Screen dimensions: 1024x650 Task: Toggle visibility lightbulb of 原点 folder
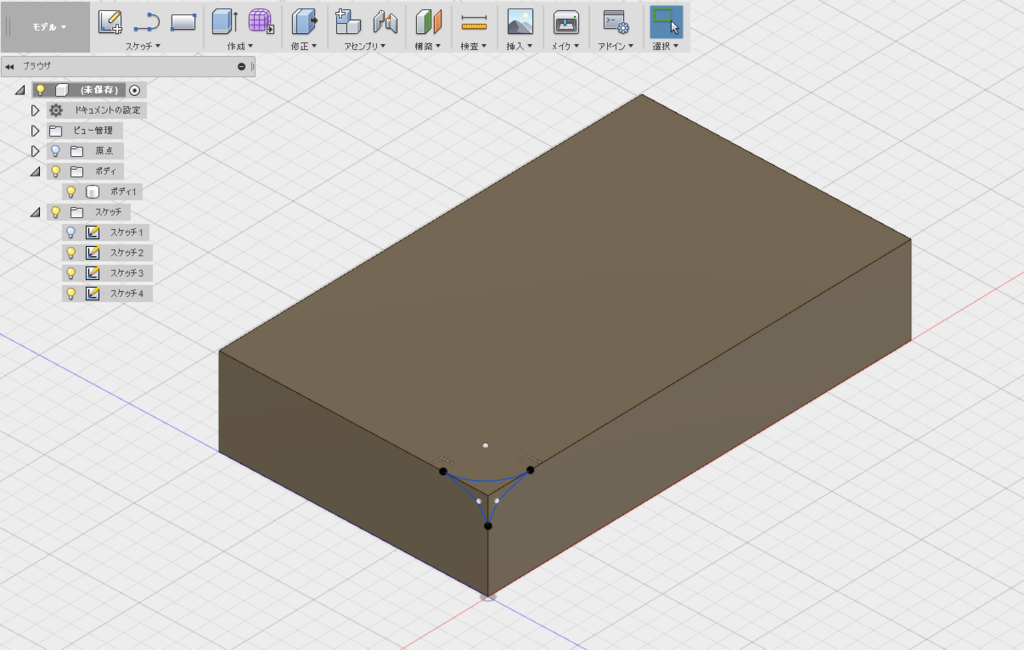[56, 151]
